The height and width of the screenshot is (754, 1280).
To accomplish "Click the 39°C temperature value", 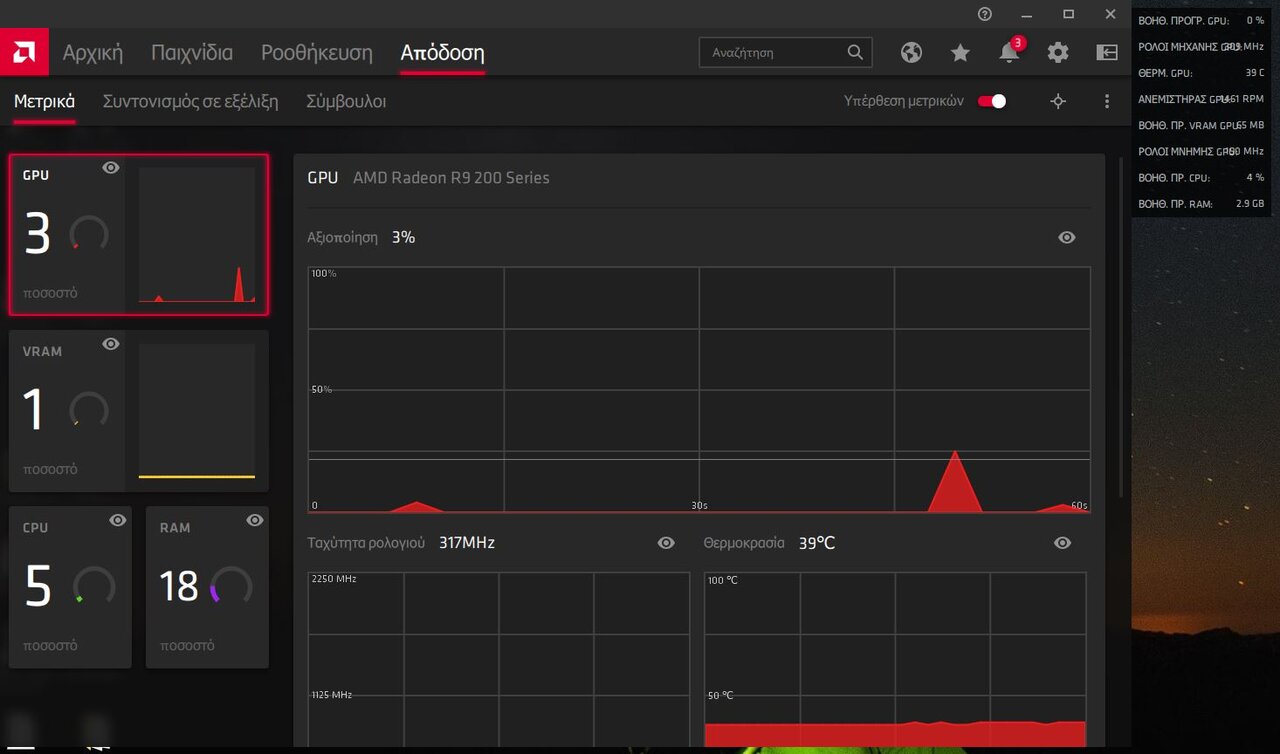I will [x=817, y=543].
